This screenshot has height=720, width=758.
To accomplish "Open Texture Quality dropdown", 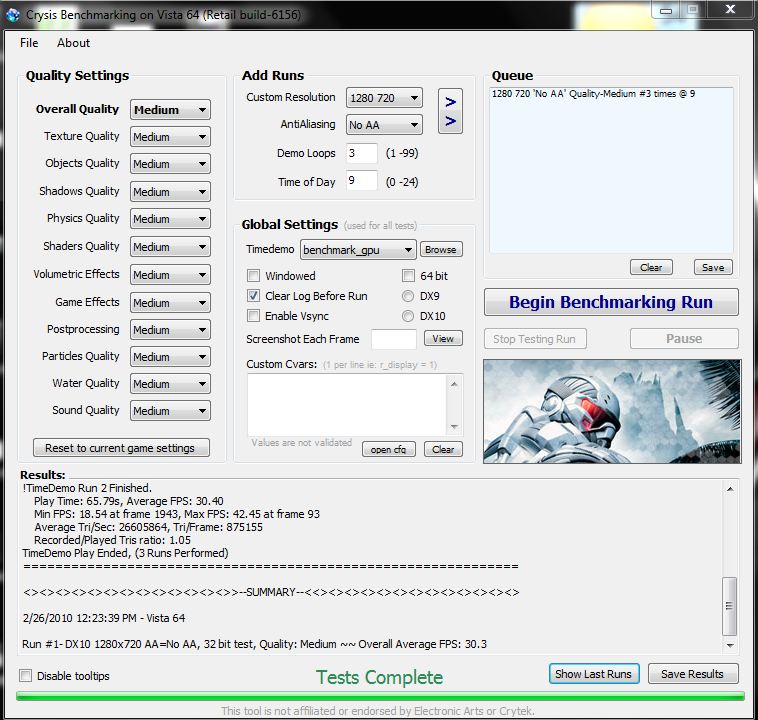I will [x=170, y=137].
